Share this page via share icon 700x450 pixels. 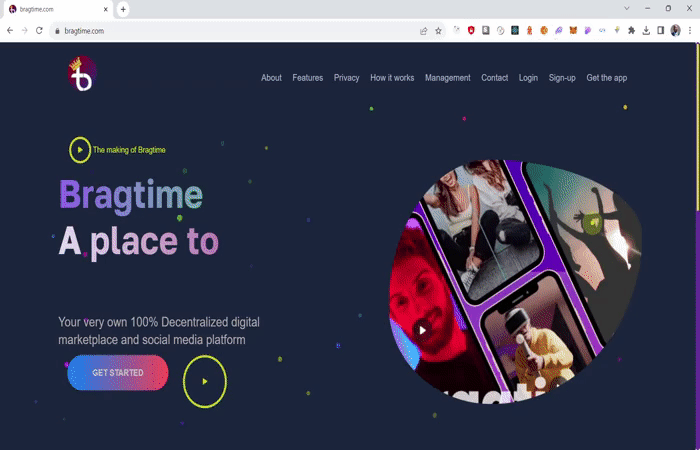tap(424, 31)
